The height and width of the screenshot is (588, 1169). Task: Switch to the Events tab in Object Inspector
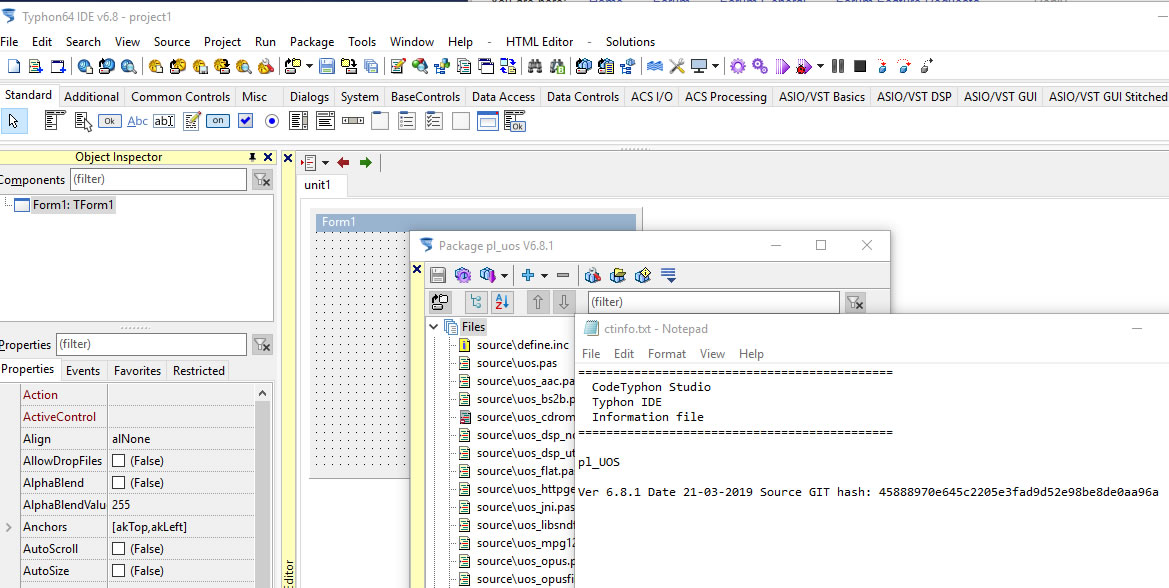click(x=83, y=370)
